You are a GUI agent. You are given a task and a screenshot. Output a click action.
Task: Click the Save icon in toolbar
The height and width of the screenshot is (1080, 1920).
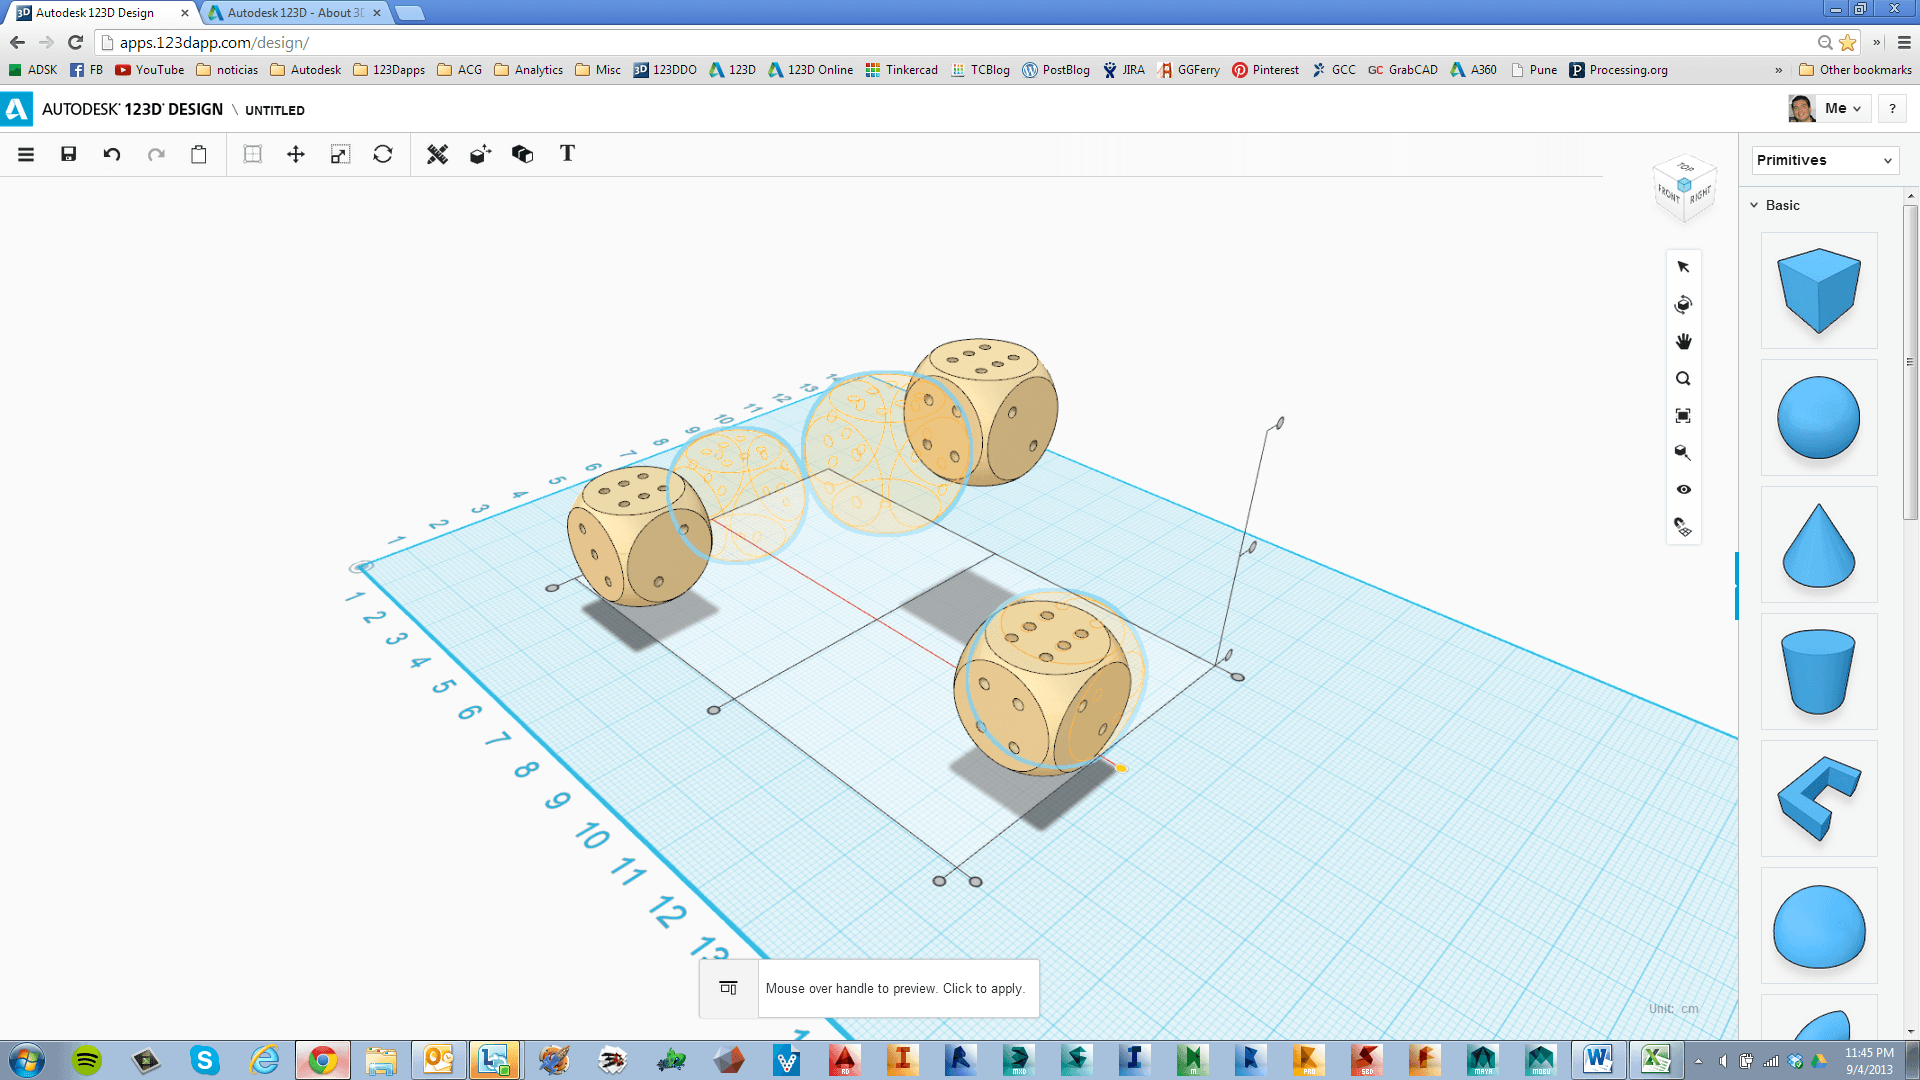69,154
